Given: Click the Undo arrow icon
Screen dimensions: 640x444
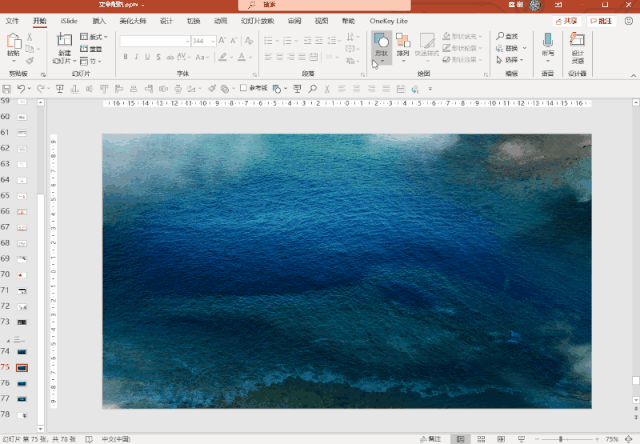Looking at the screenshot, I should click(x=21, y=89).
